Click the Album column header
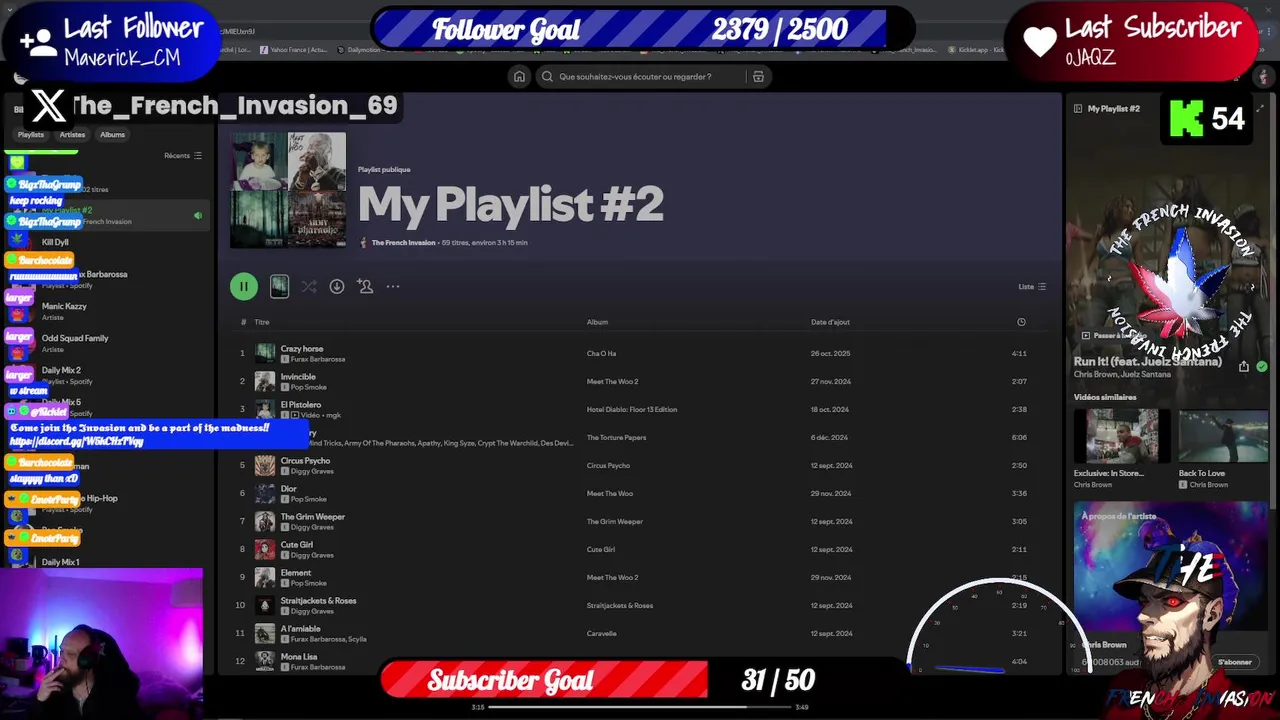Viewport: 1280px width, 720px height. (x=597, y=322)
